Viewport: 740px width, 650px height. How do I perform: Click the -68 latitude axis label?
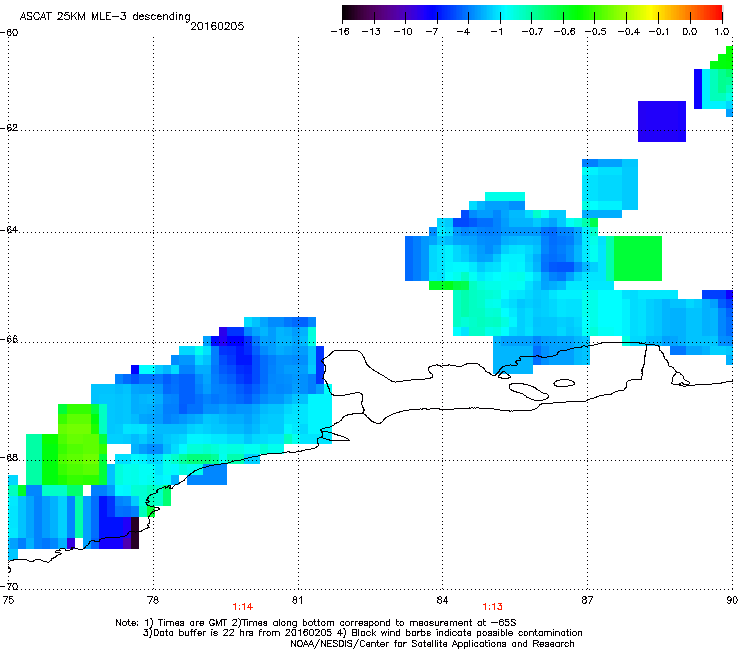[9, 458]
